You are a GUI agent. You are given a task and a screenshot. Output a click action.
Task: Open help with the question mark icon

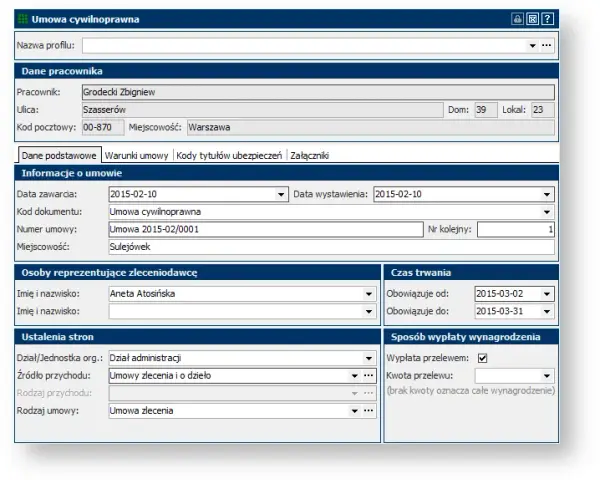pos(548,19)
